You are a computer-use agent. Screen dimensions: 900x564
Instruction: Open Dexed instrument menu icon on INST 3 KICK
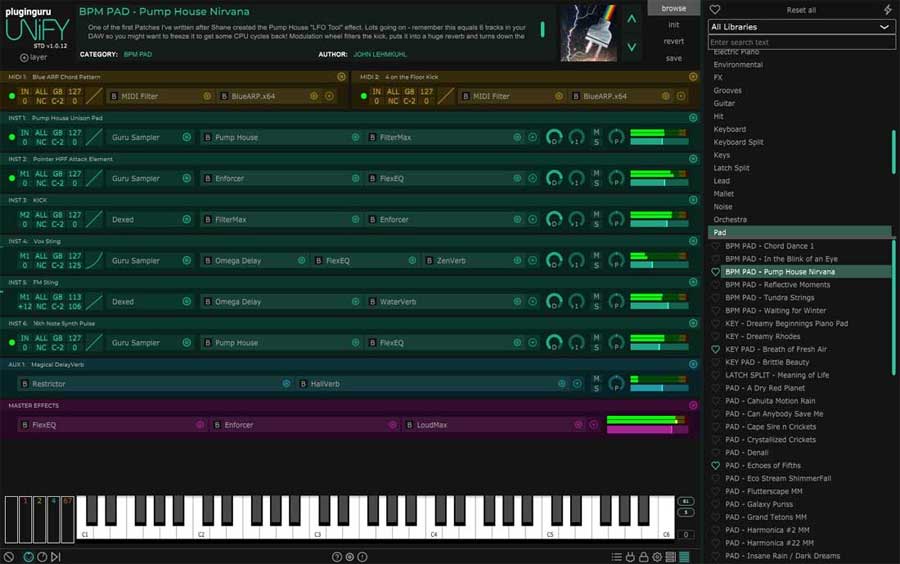click(187, 219)
